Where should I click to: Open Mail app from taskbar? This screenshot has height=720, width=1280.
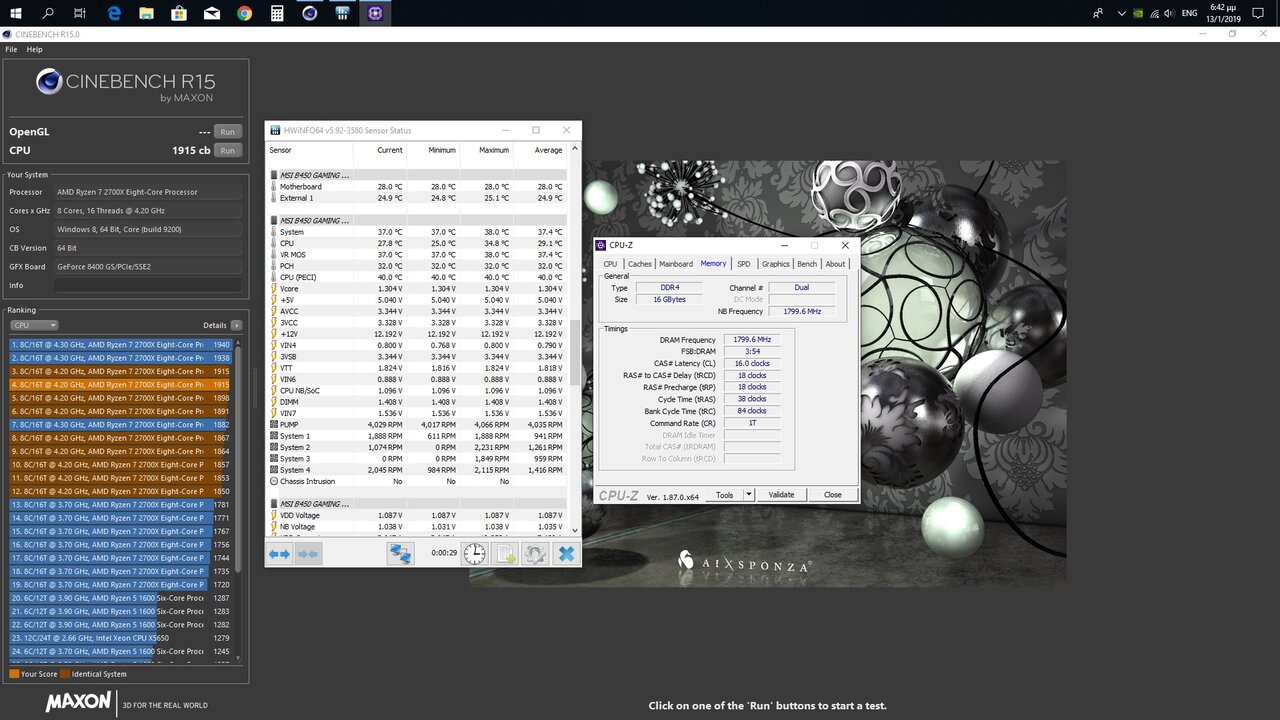point(212,13)
